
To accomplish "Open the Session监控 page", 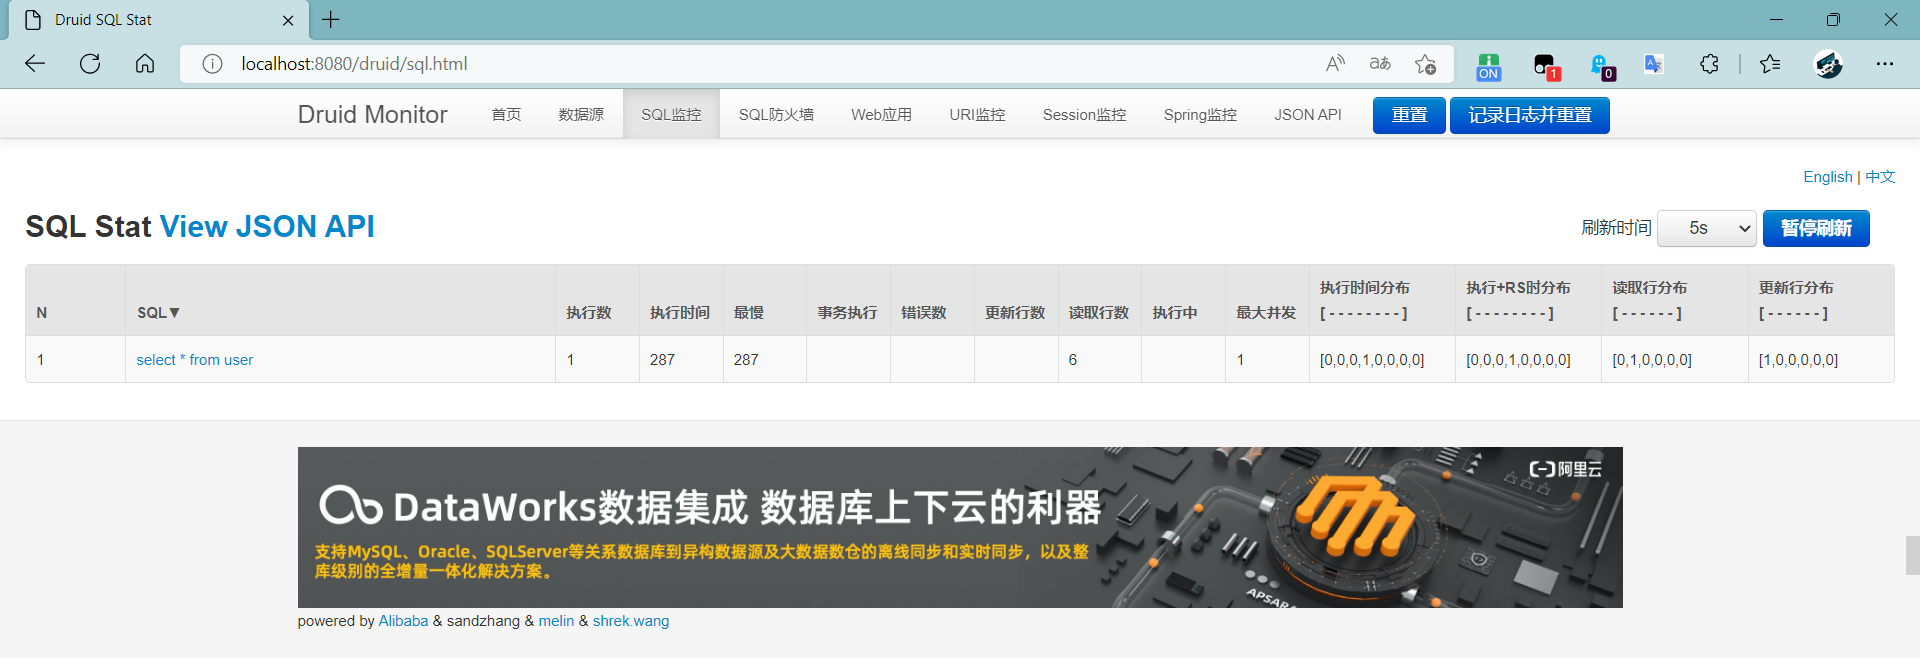I will (x=1084, y=114).
